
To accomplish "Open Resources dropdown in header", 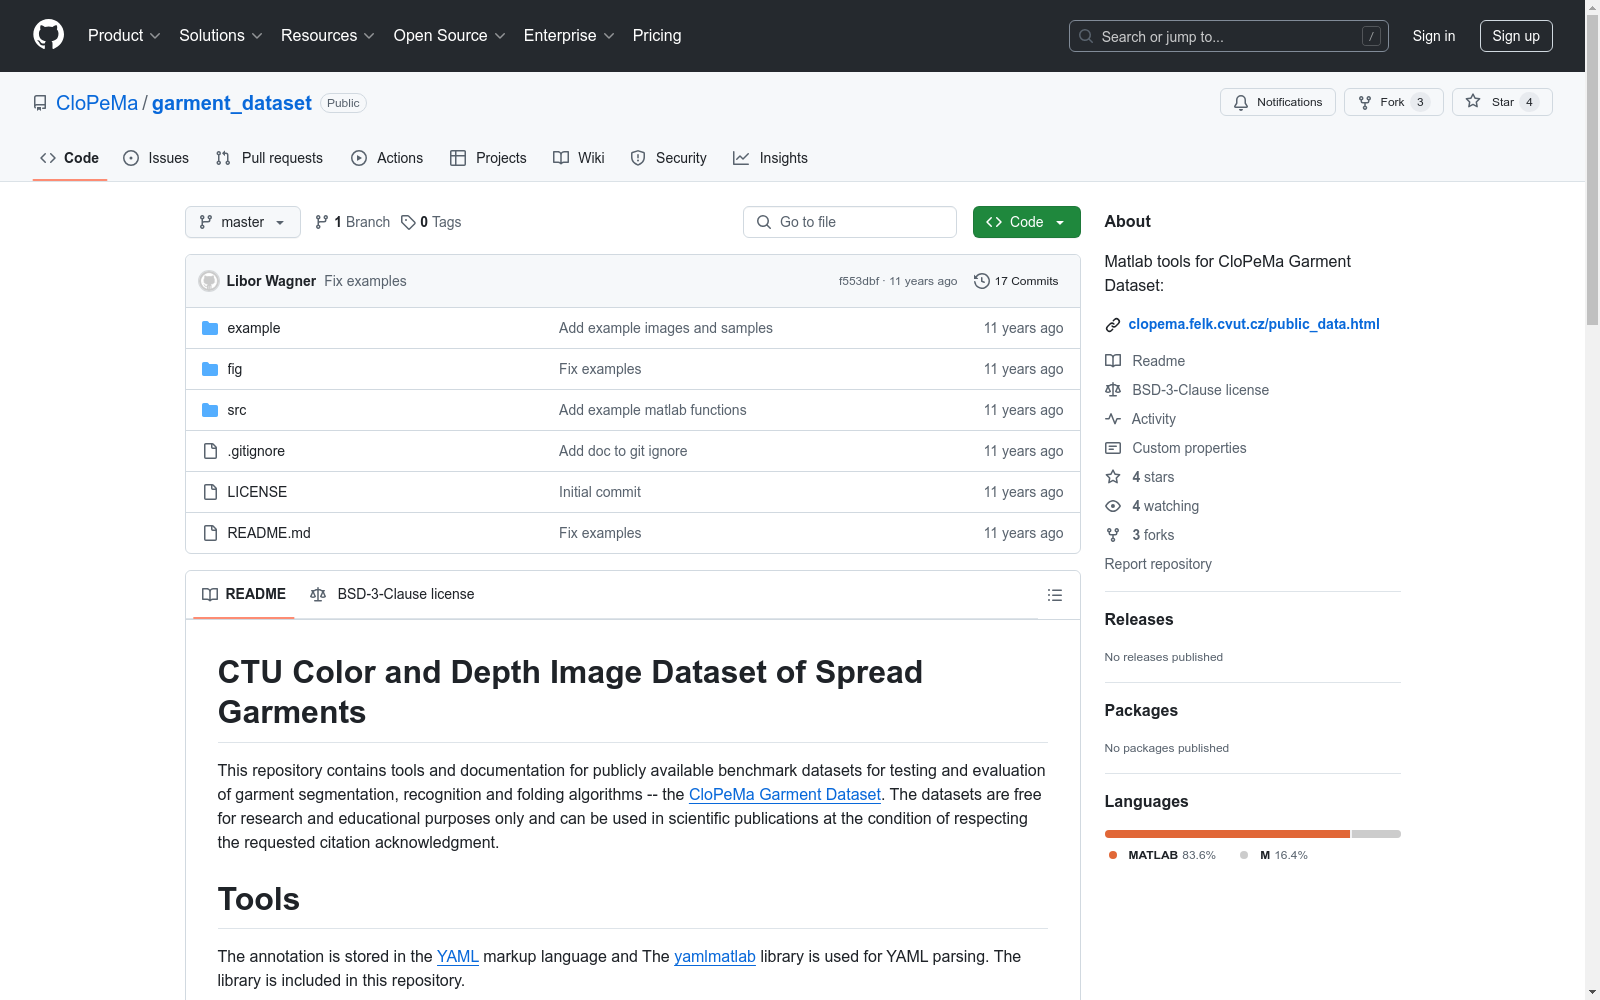I will click(x=328, y=36).
